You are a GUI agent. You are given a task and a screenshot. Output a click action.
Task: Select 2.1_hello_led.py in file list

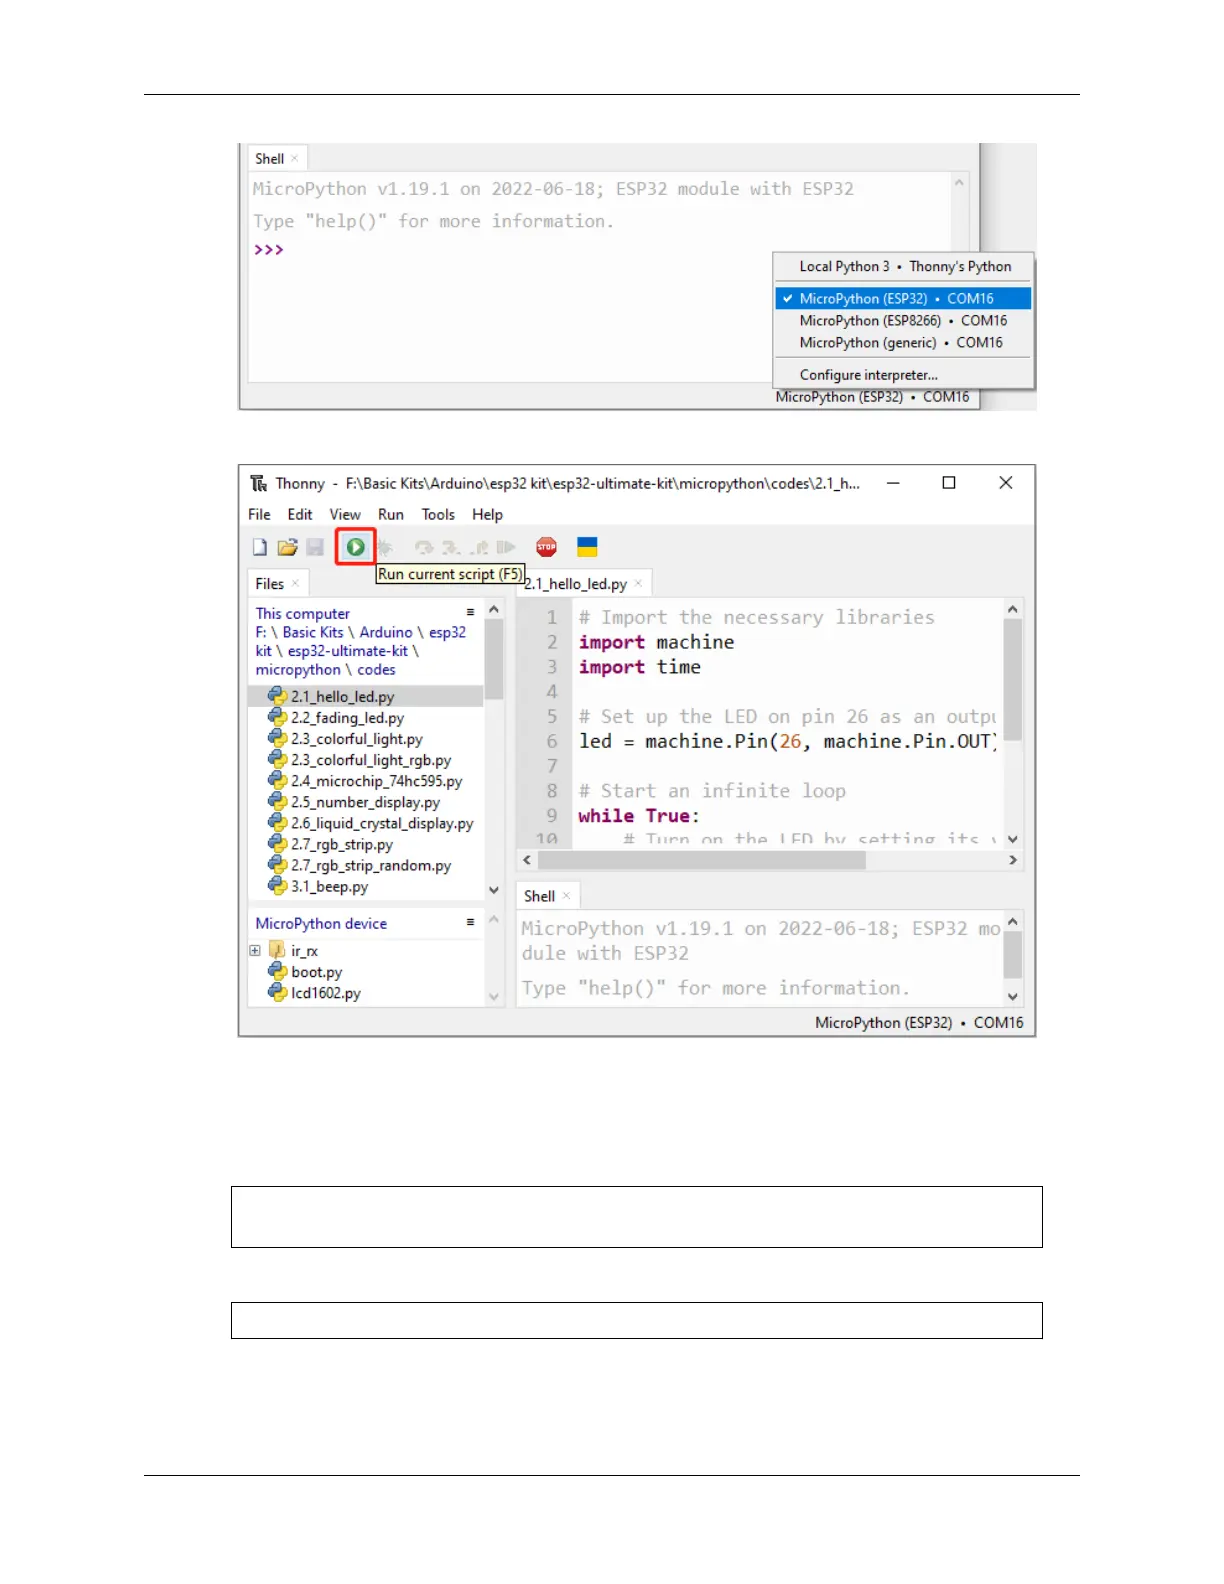(x=366, y=696)
